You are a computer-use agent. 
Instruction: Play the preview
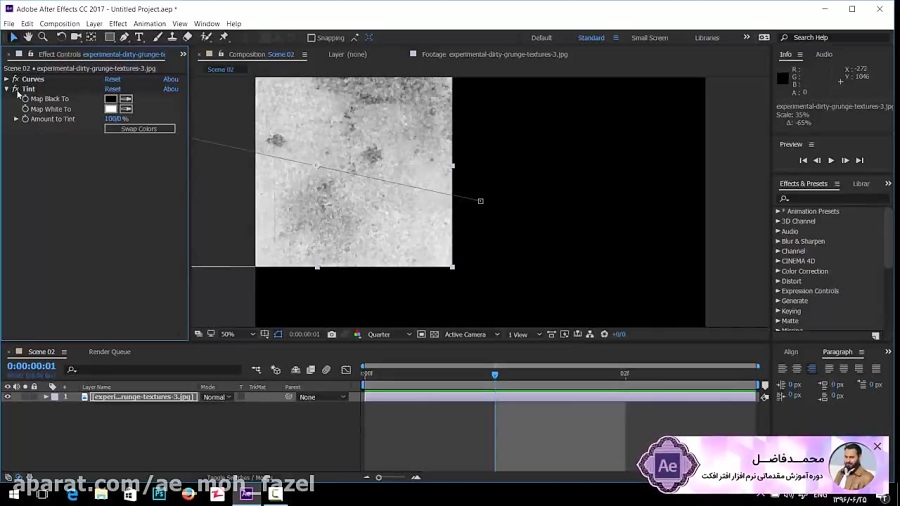point(831,161)
